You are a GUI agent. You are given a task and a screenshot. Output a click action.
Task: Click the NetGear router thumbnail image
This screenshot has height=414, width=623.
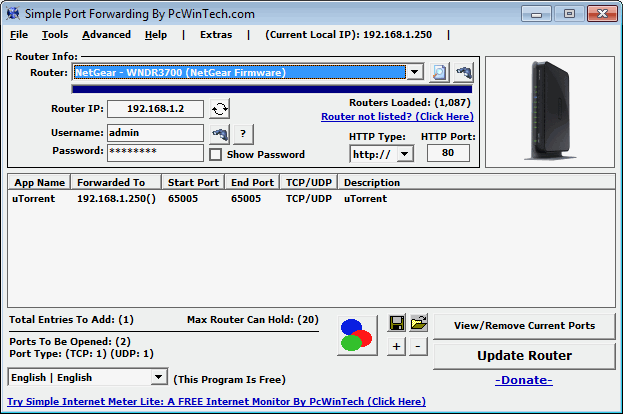coord(550,111)
